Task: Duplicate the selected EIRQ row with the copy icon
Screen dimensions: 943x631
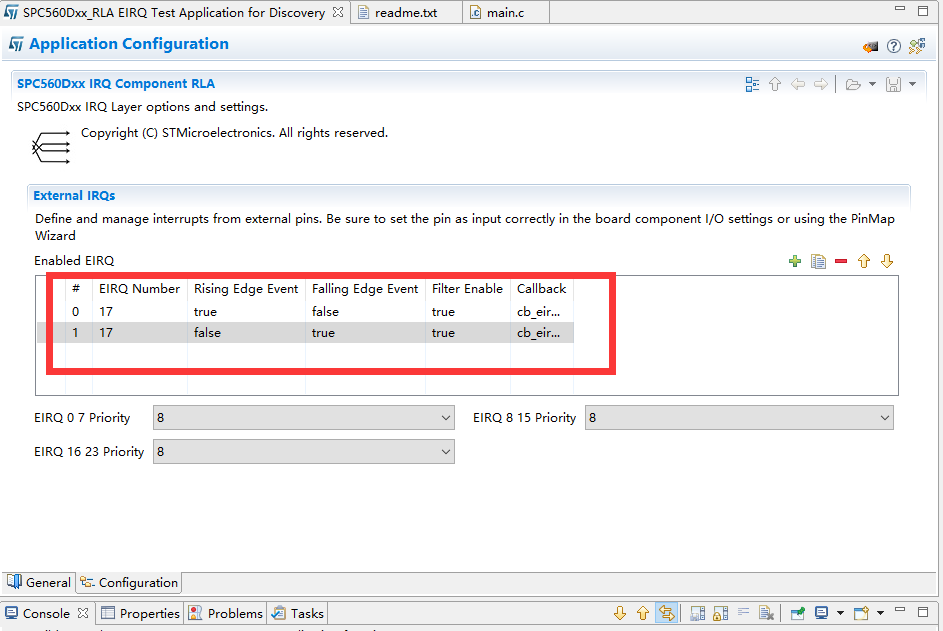Action: [818, 261]
